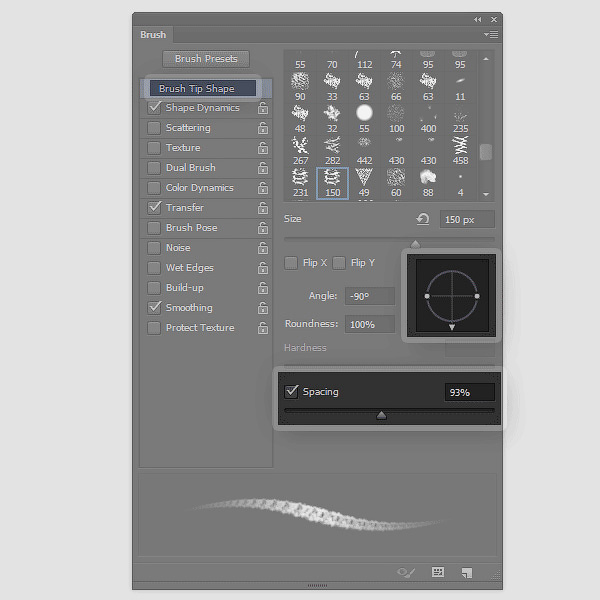The width and height of the screenshot is (600, 600).
Task: Enable the Brush Pose checkbox
Action: pyautogui.click(x=154, y=228)
